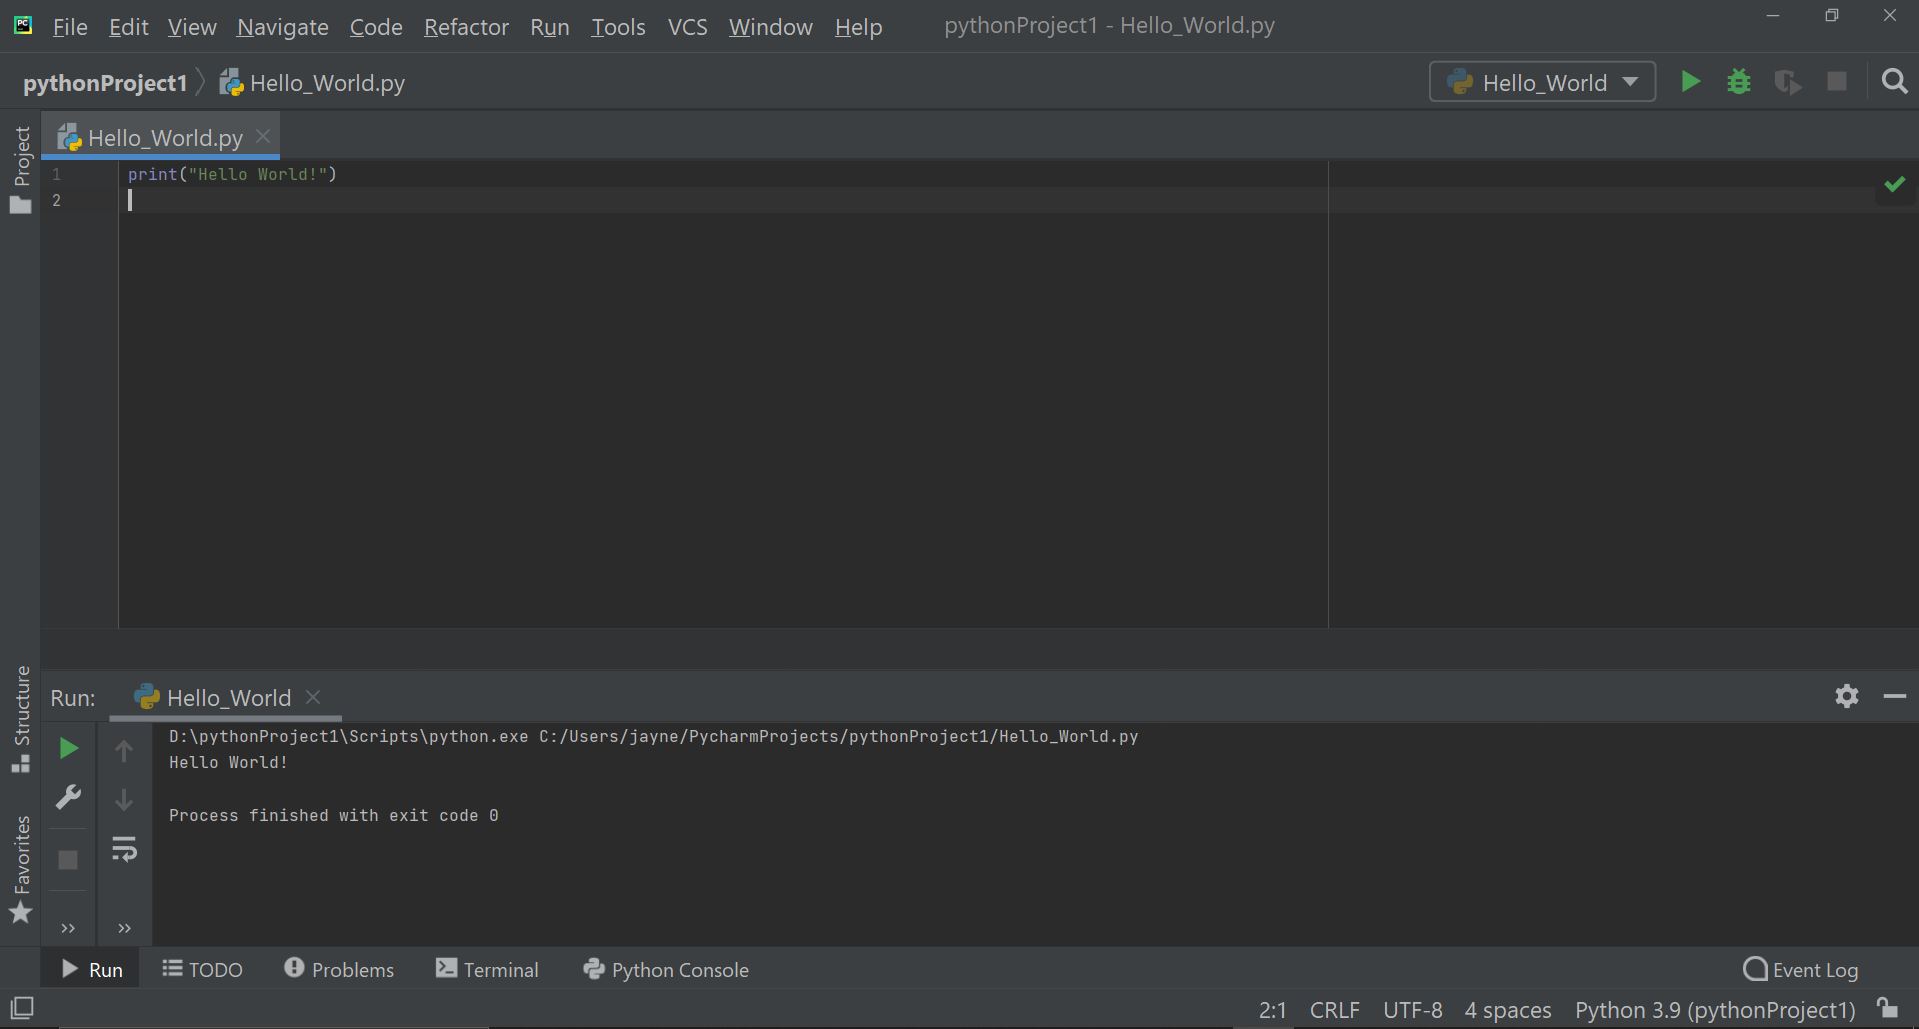Image resolution: width=1919 pixels, height=1029 pixels.
Task: Expand more Run actions left chevrons
Action: 68,928
